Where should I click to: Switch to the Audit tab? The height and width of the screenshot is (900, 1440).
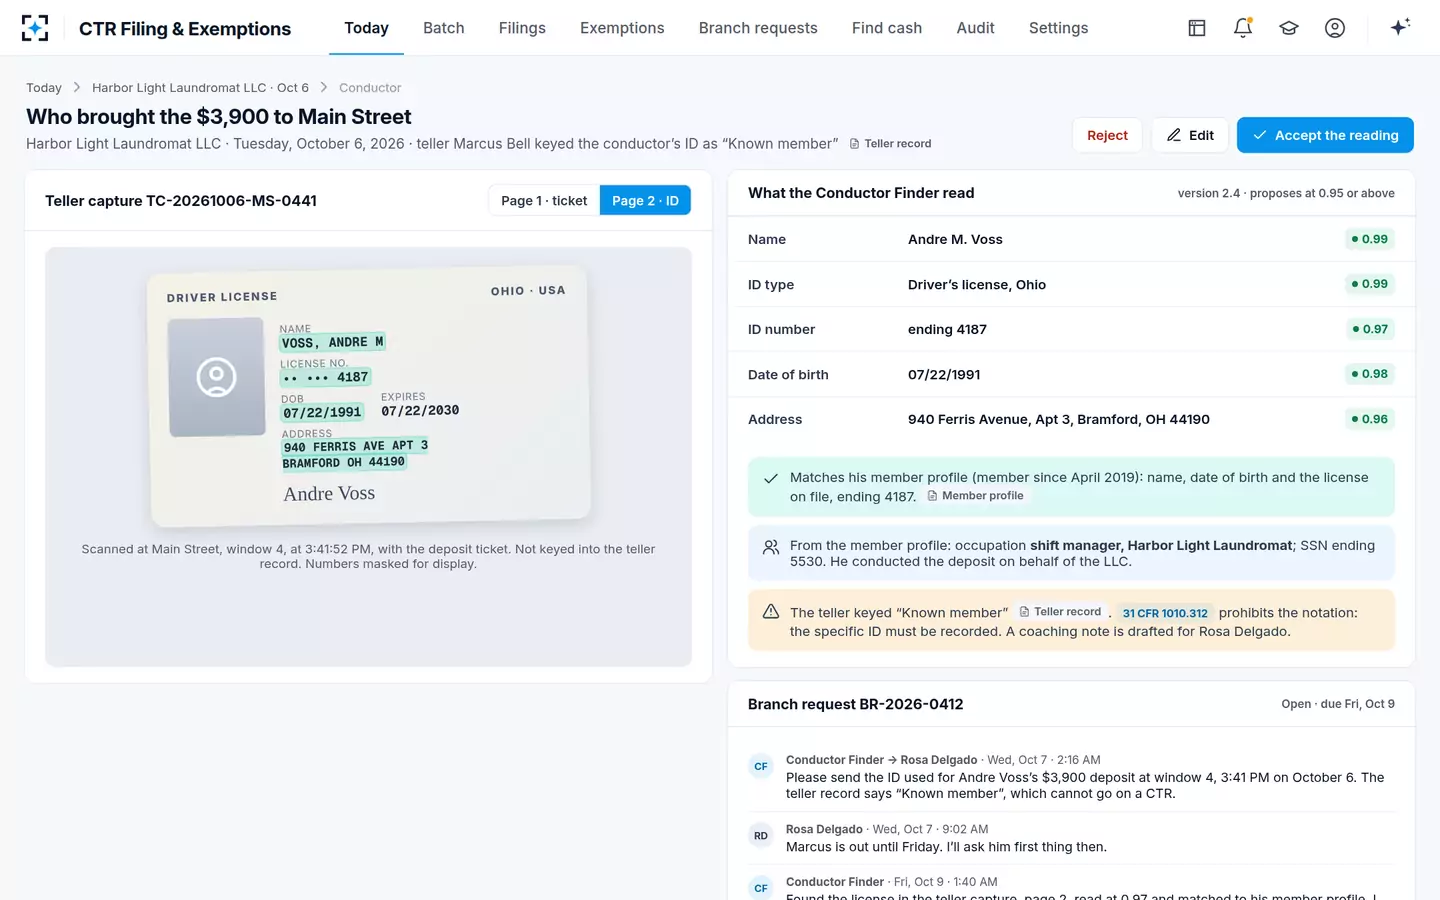coord(975,28)
